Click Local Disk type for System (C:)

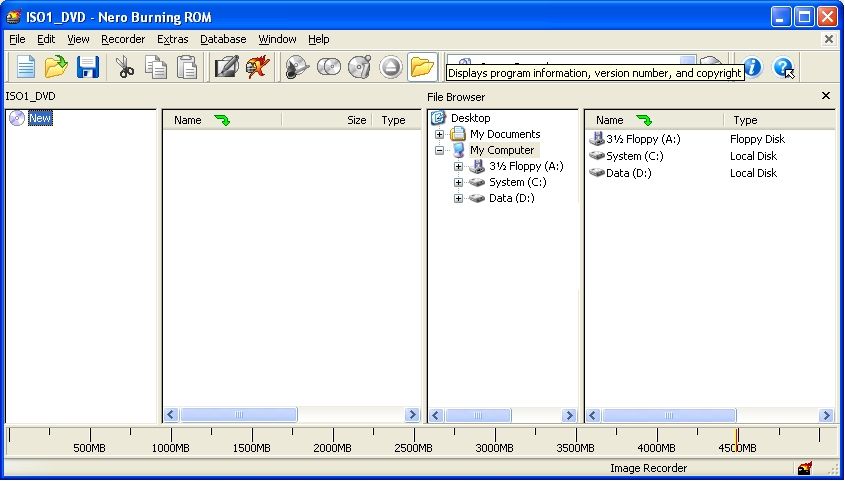point(753,156)
